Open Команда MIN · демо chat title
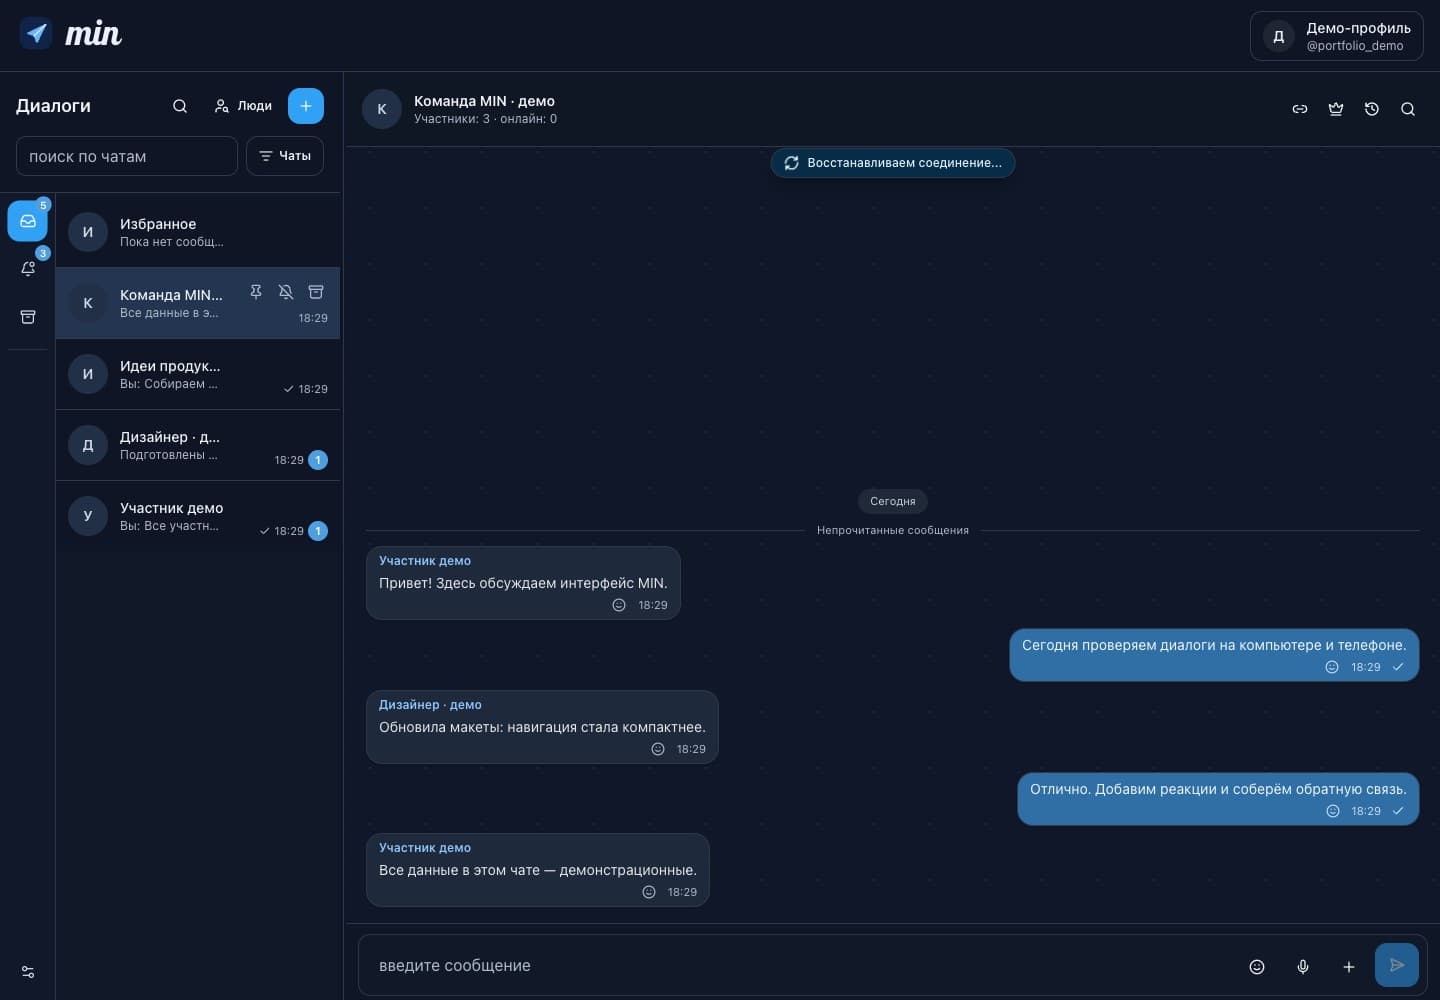This screenshot has height=1000, width=1440. click(x=484, y=101)
